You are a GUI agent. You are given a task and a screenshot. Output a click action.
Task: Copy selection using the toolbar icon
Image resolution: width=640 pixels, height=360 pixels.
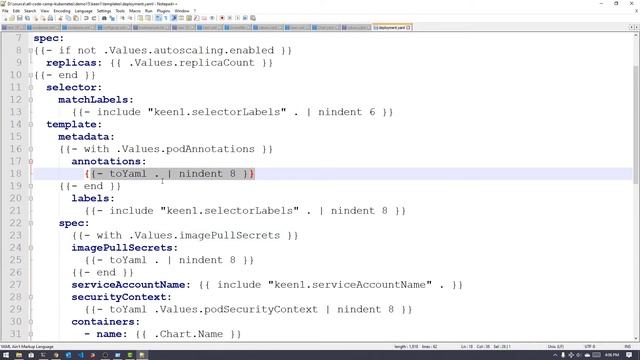point(68,18)
